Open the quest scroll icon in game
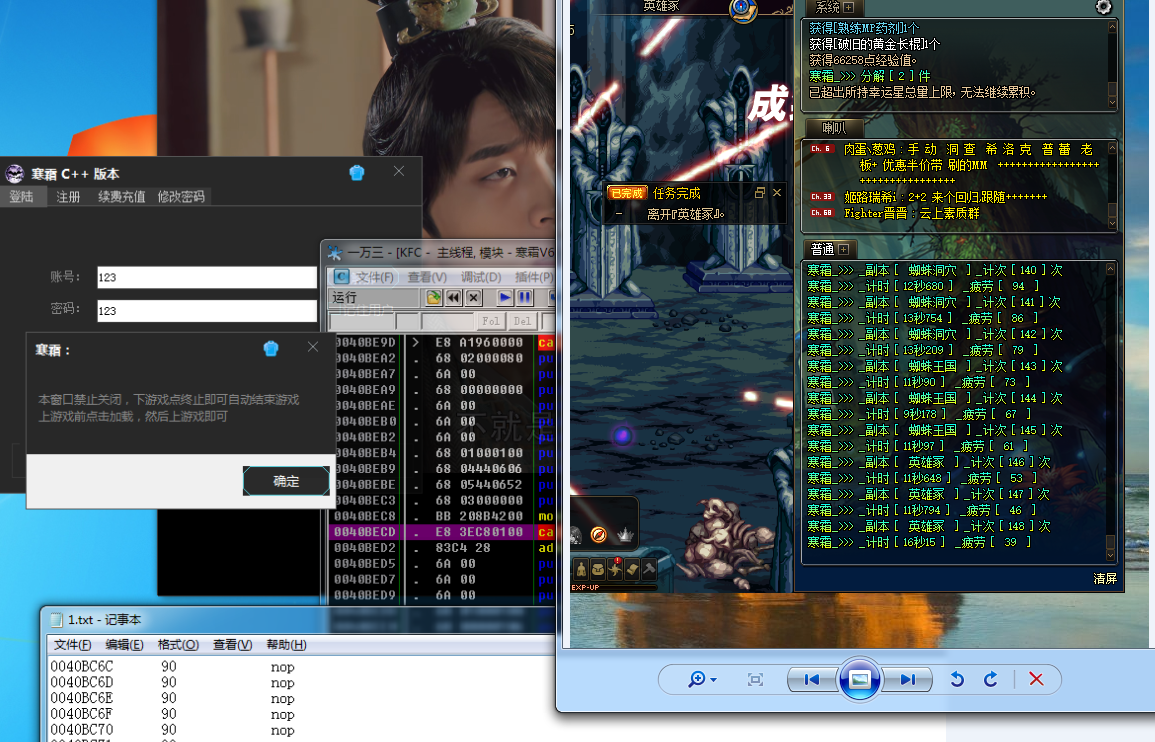This screenshot has width=1155, height=742. coord(632,570)
